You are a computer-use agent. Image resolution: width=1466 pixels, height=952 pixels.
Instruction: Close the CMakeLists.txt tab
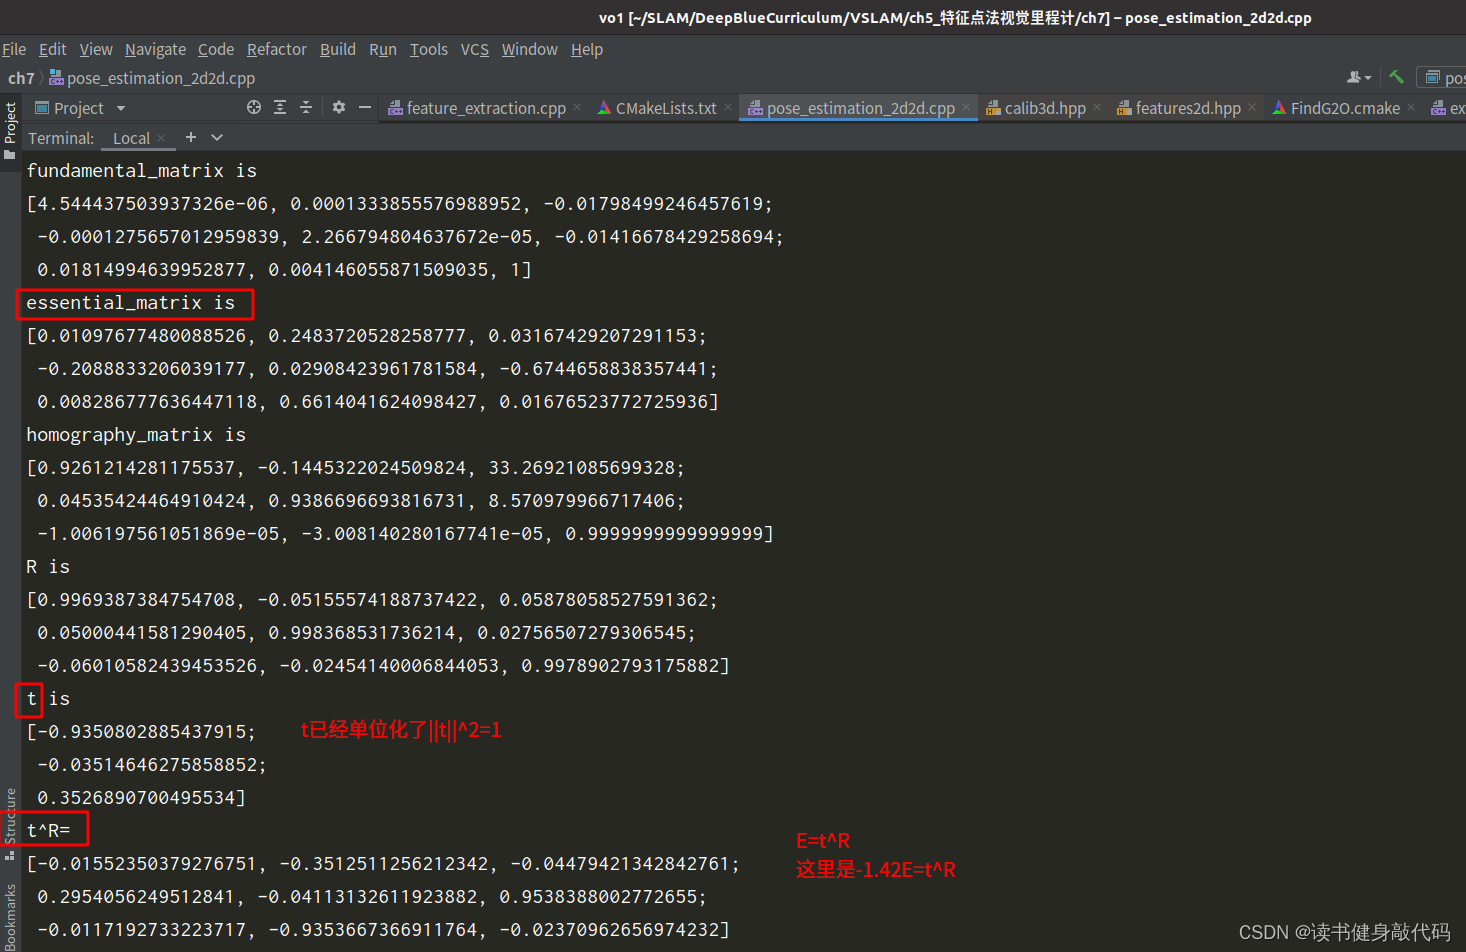coord(728,107)
